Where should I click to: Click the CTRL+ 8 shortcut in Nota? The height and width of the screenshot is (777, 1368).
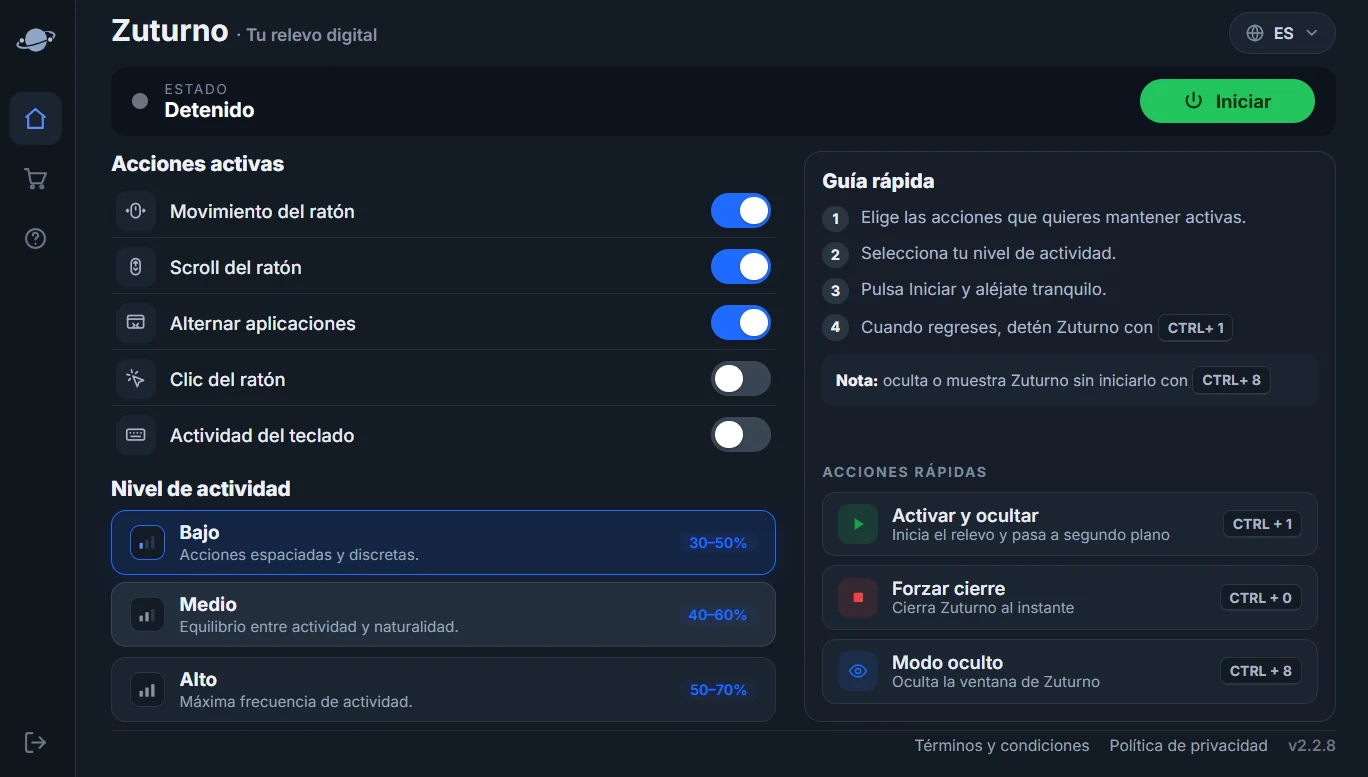click(1231, 380)
